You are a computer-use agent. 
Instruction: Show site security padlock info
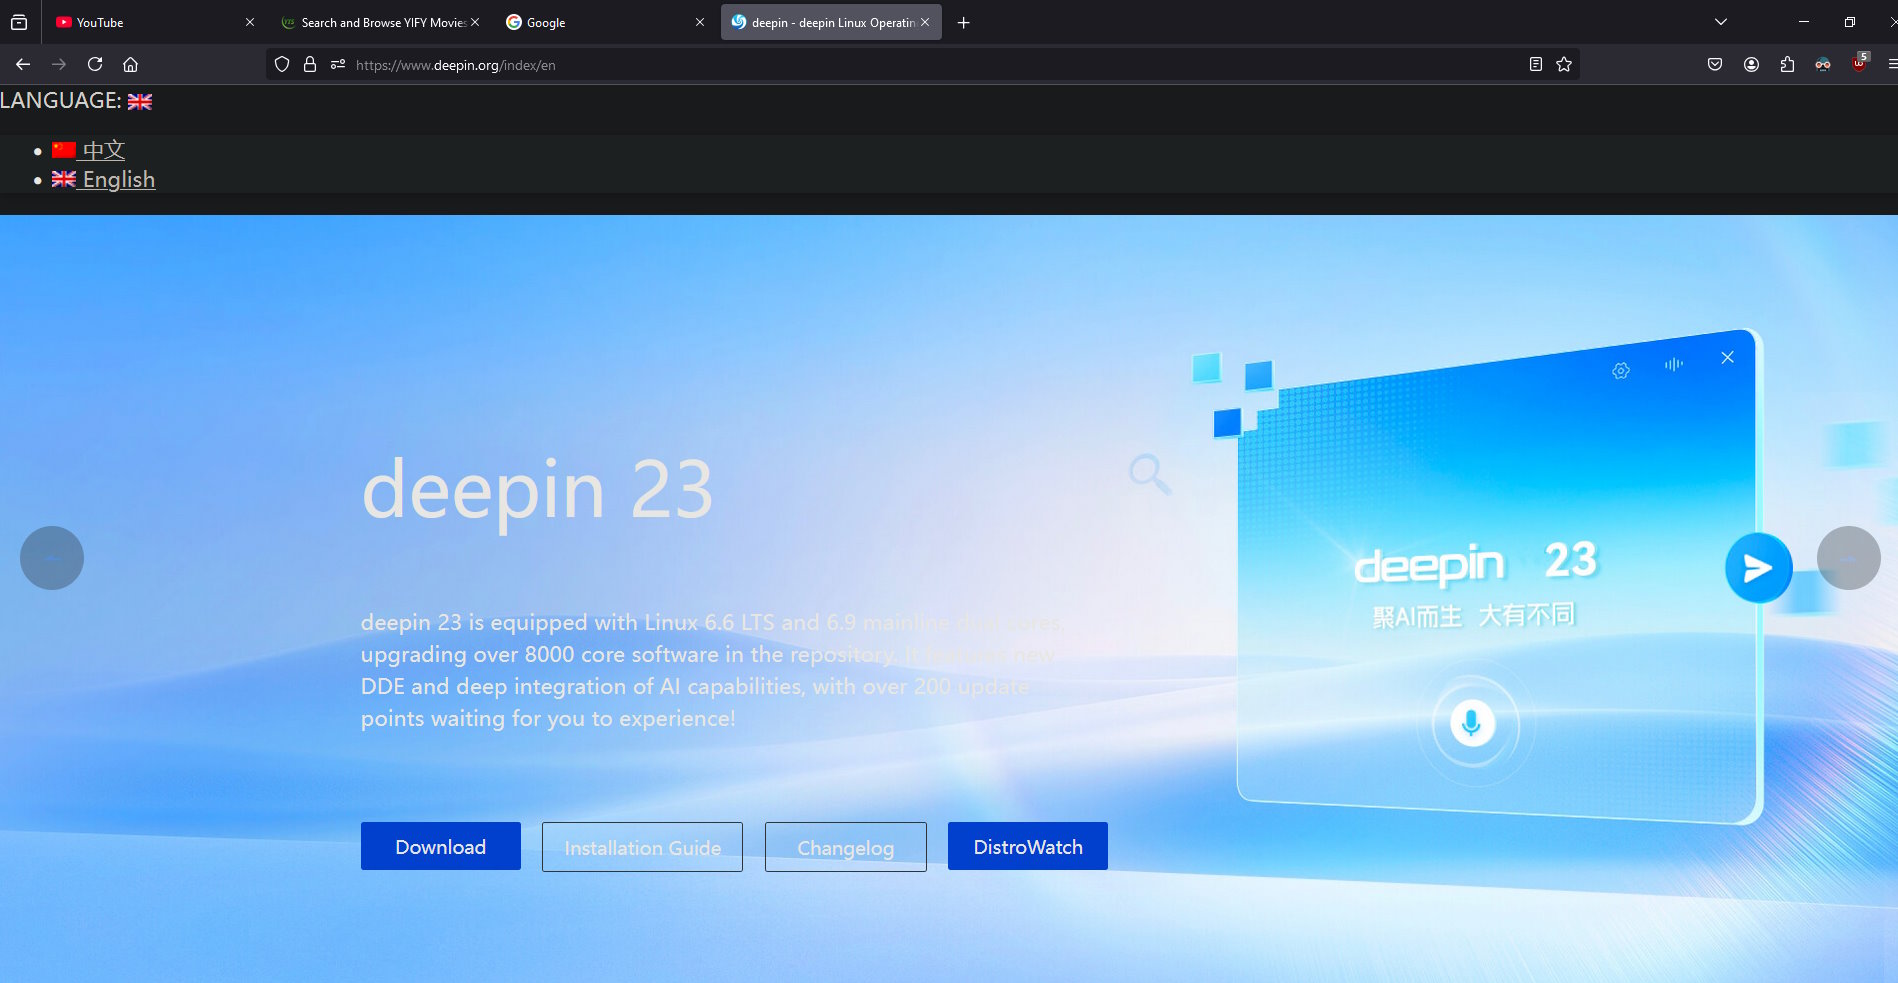point(310,64)
